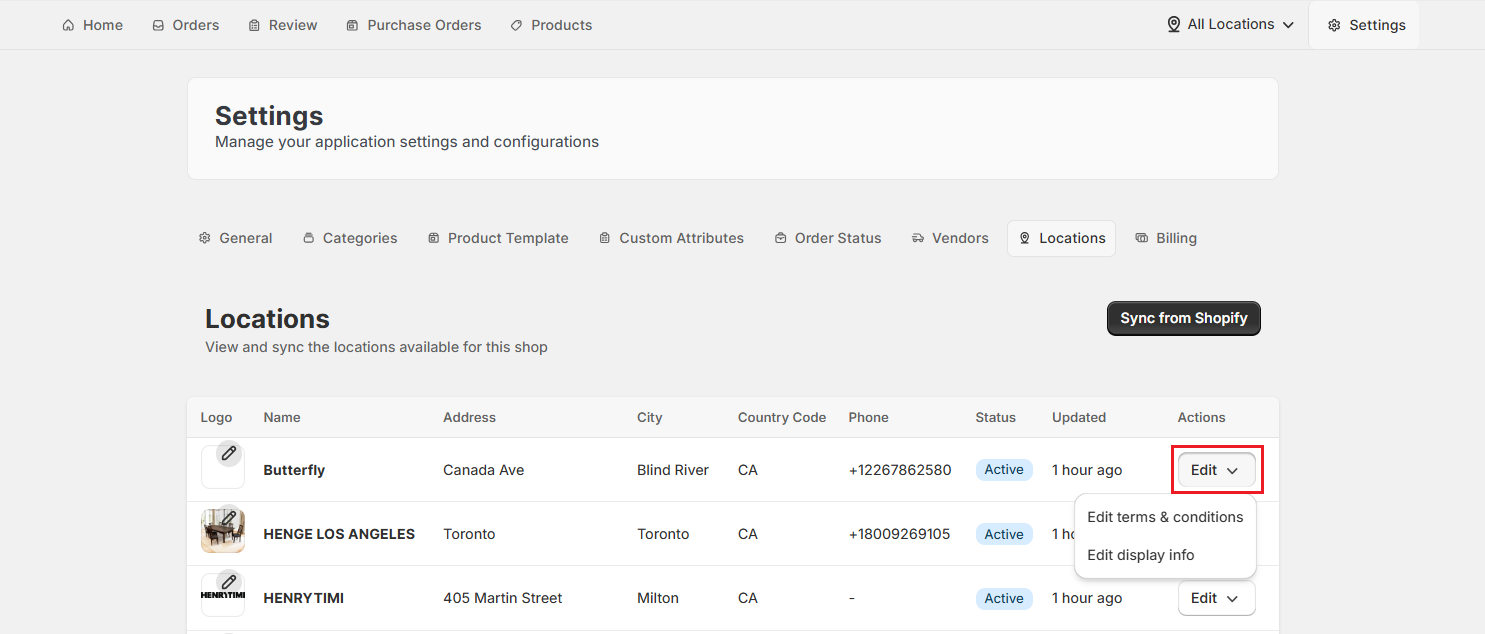Click the Active badge for HENRYTIMI

[x=1004, y=598]
